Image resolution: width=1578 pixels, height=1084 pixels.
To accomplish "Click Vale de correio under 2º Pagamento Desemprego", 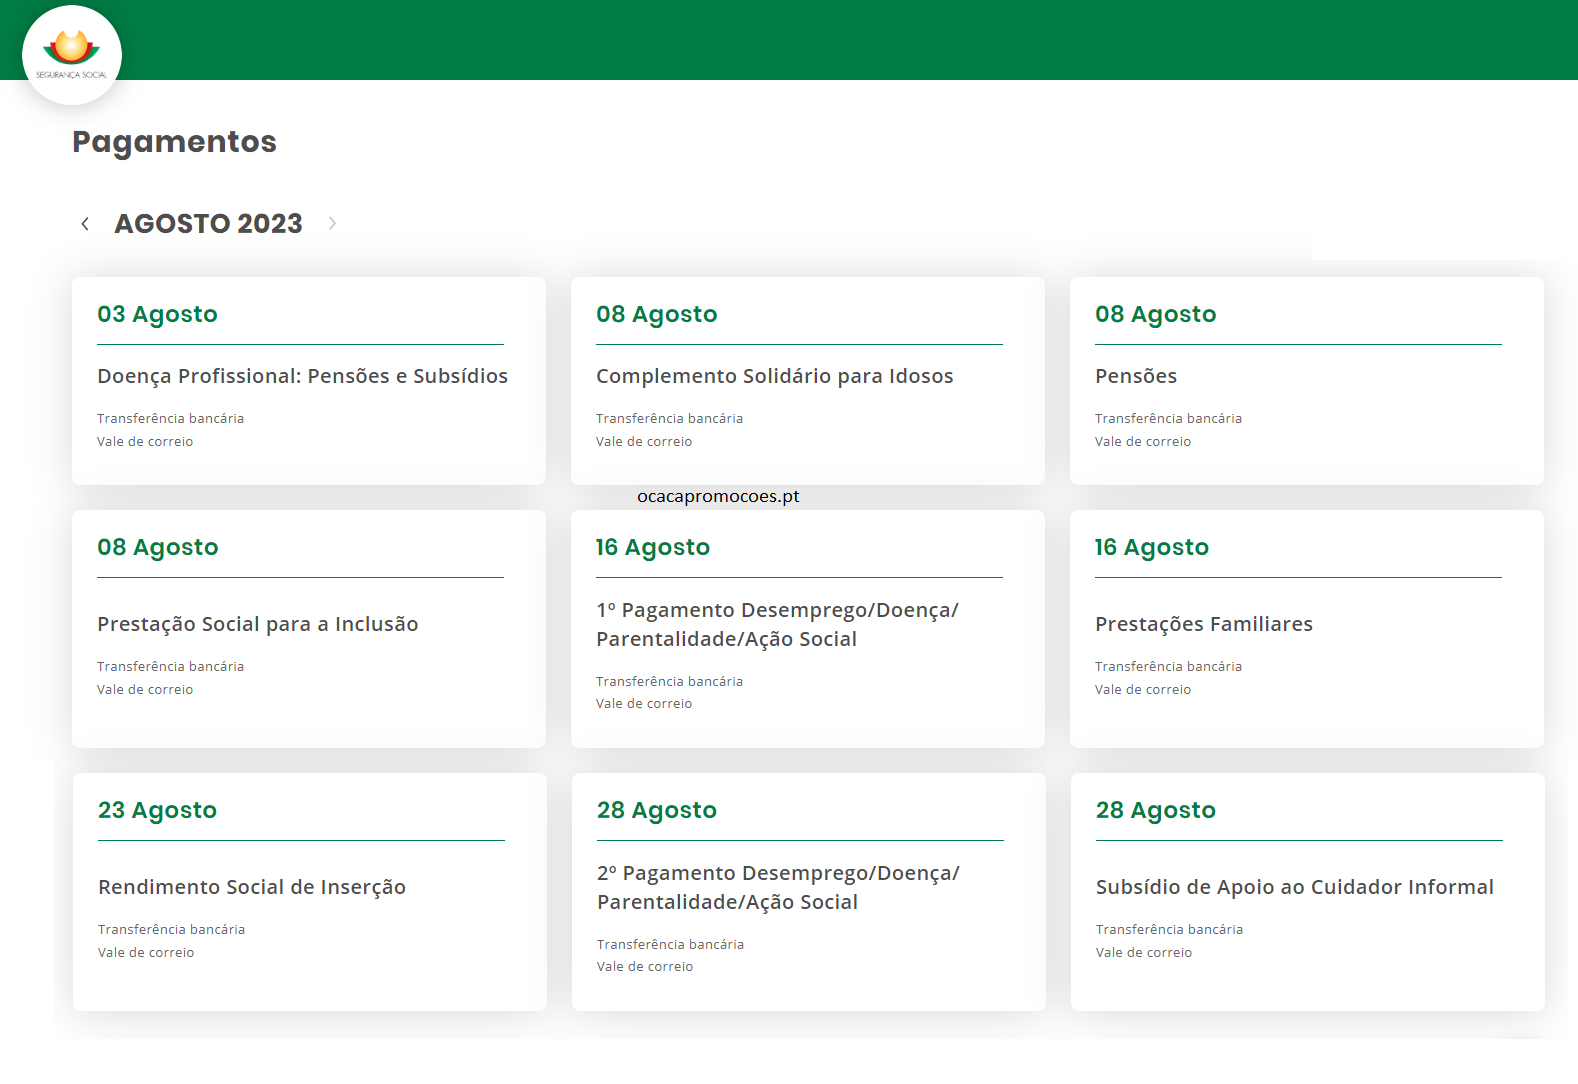I will click(645, 967).
